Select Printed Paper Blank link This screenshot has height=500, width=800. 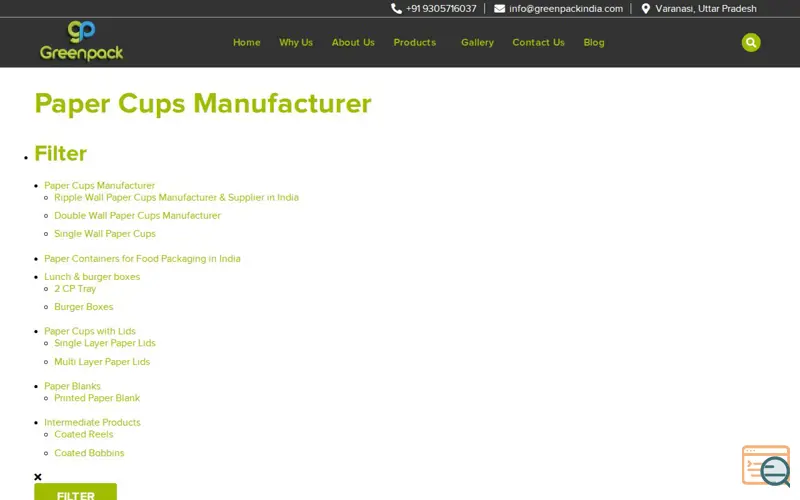[97, 398]
